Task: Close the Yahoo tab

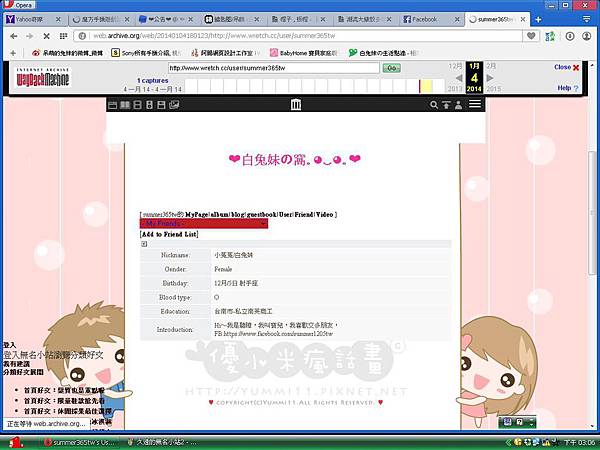Action: point(58,19)
